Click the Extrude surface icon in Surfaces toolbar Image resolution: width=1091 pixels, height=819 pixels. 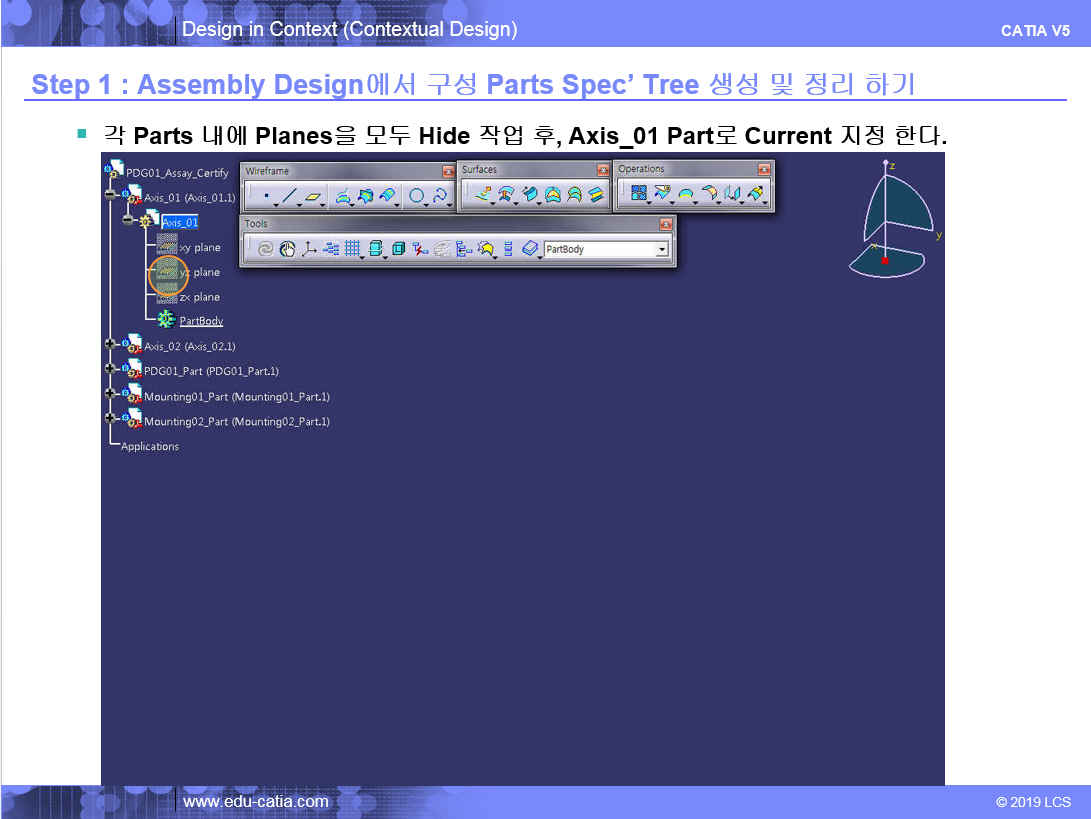coord(483,196)
